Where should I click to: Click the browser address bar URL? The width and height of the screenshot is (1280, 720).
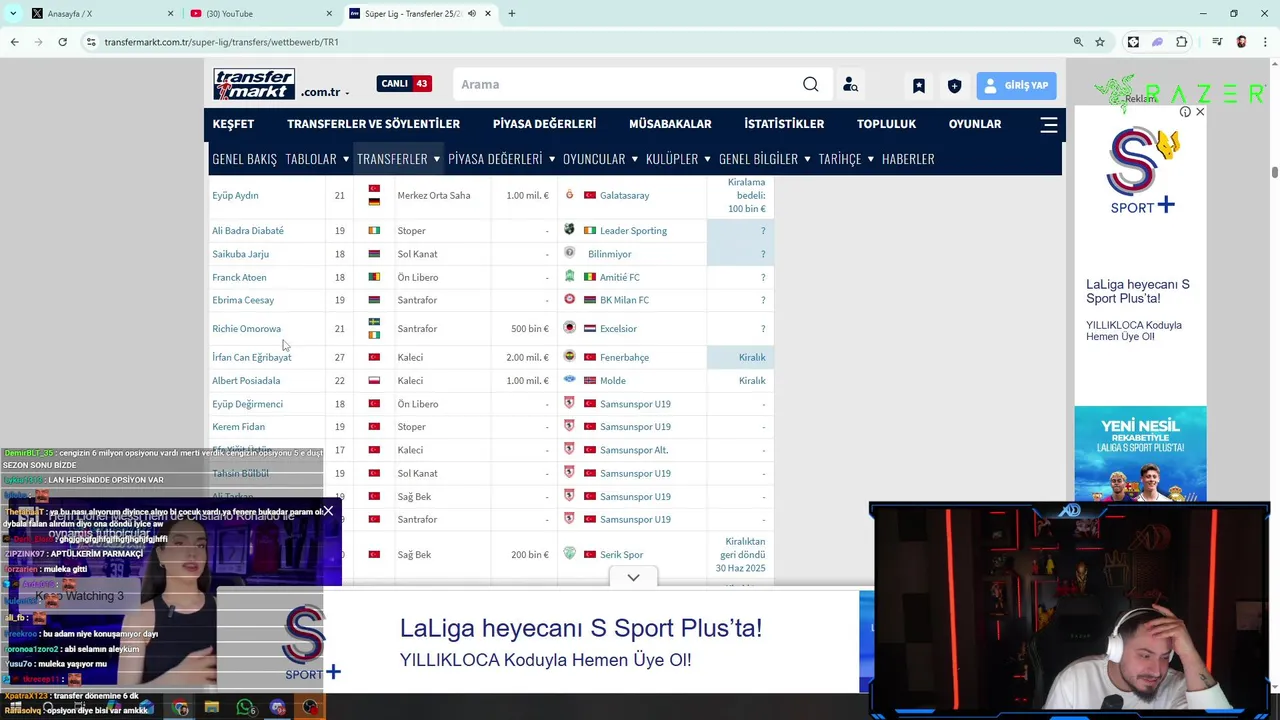221,42
